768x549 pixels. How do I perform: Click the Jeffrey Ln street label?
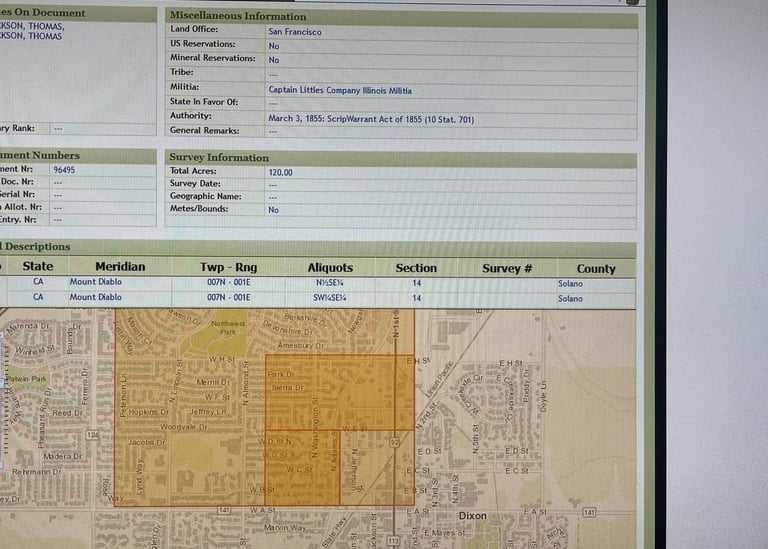click(208, 412)
